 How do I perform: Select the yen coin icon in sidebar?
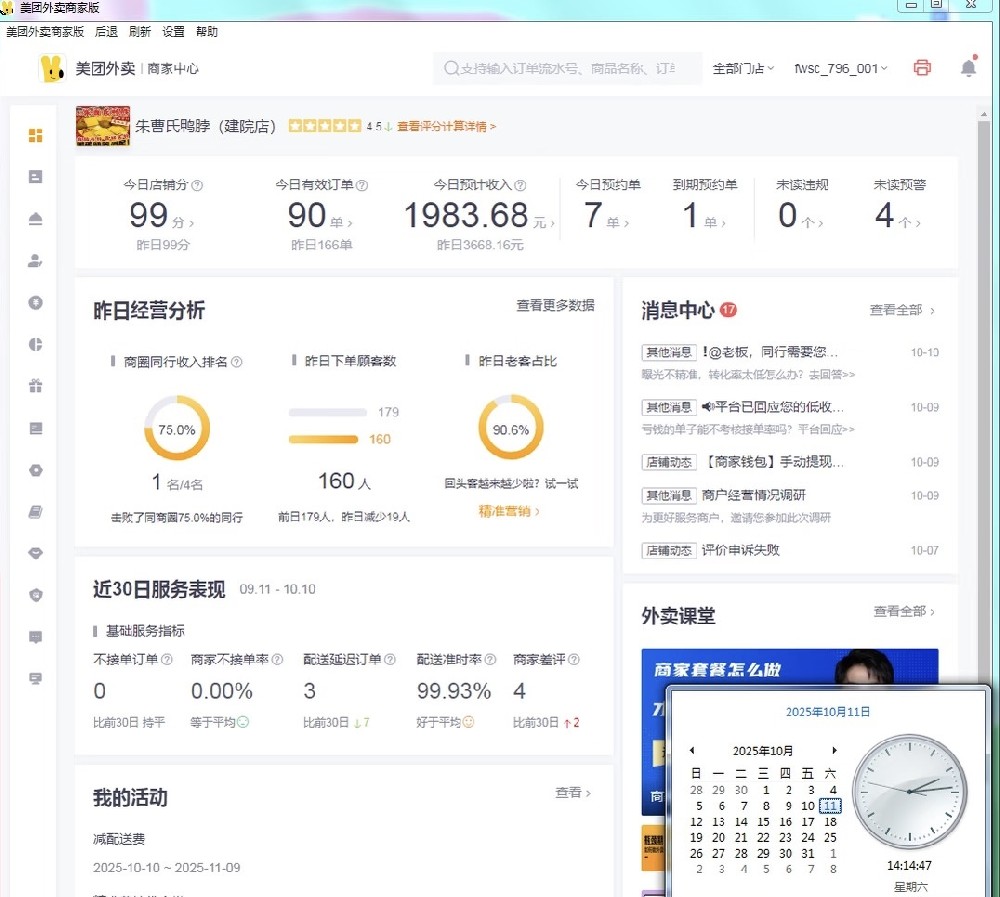click(36, 302)
